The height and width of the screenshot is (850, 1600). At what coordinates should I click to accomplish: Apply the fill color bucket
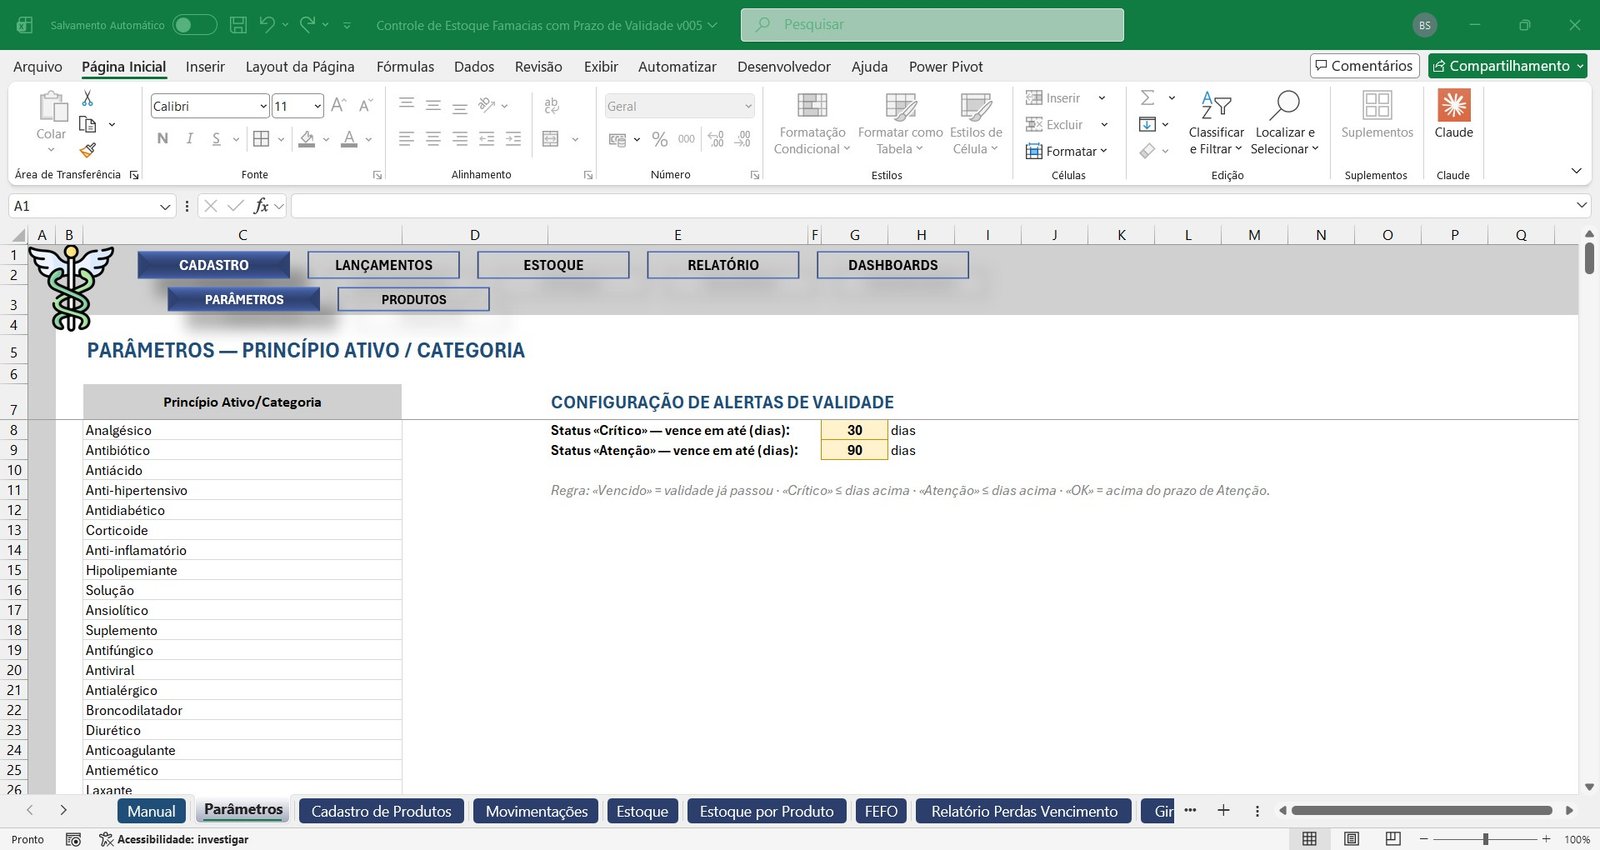[x=307, y=139]
